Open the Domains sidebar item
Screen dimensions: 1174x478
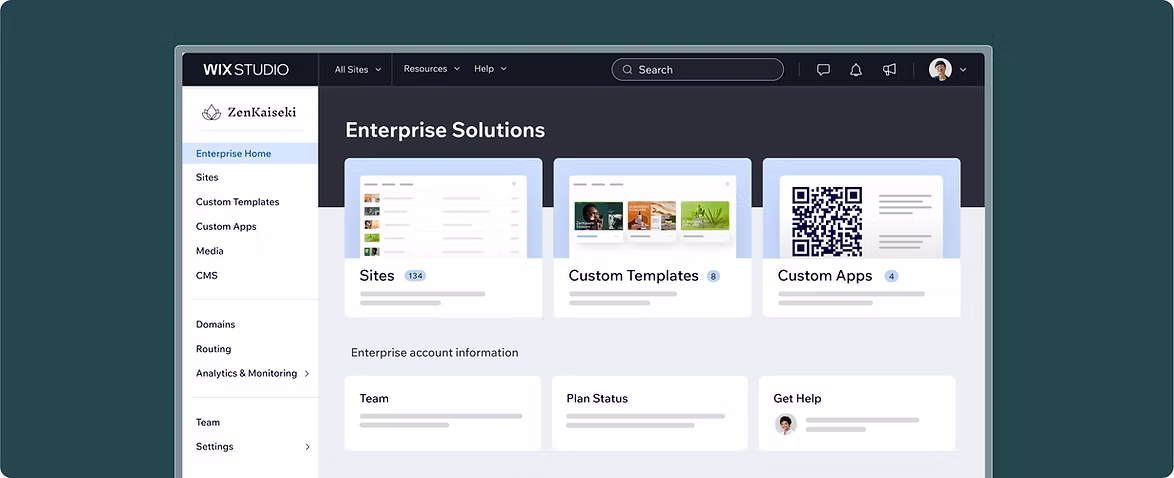215,324
